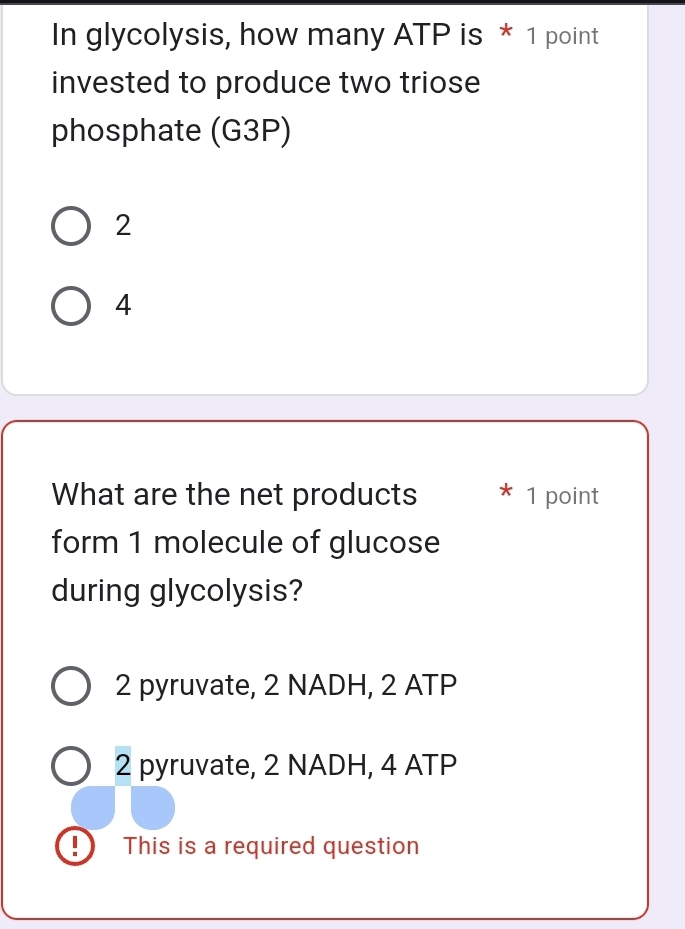This screenshot has width=685, height=929.
Task: Click the highlighted '2' before pyruvate
Action: [x=123, y=766]
